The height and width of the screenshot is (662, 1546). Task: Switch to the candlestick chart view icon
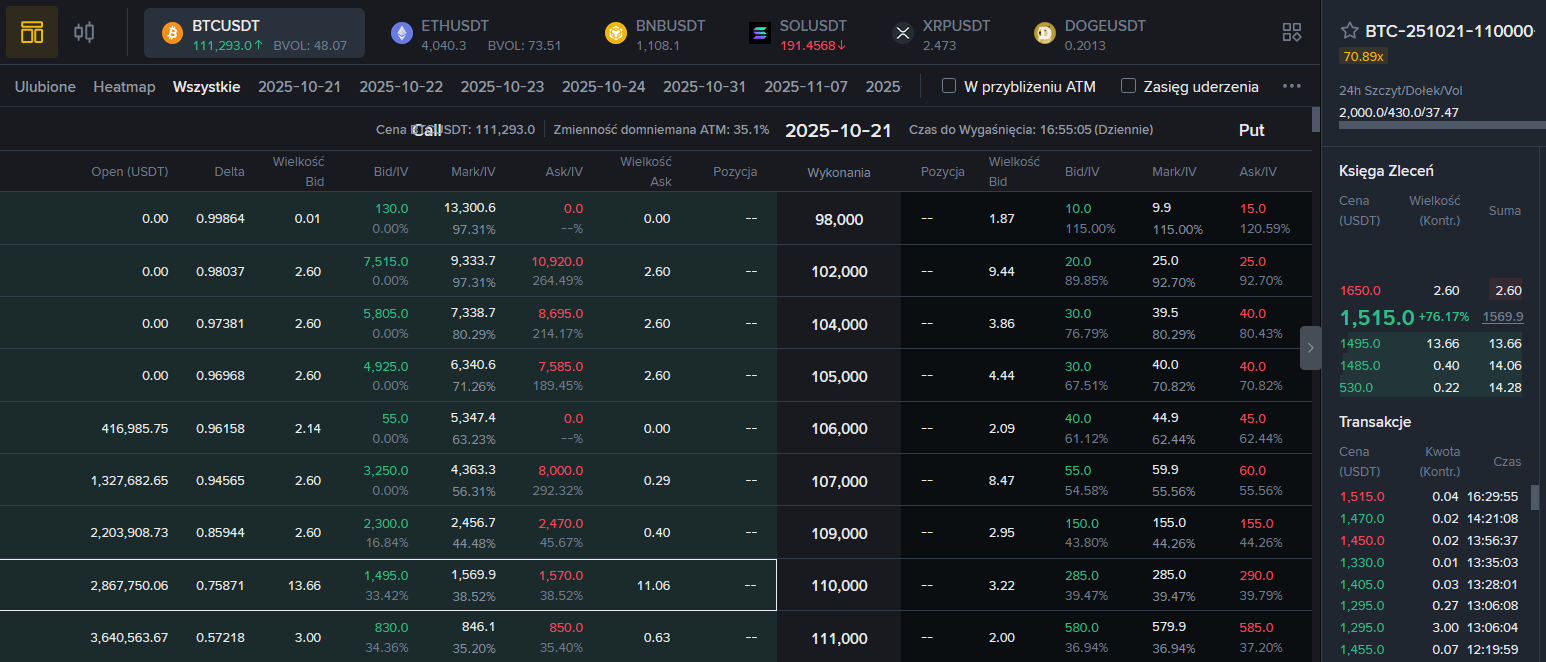click(84, 32)
